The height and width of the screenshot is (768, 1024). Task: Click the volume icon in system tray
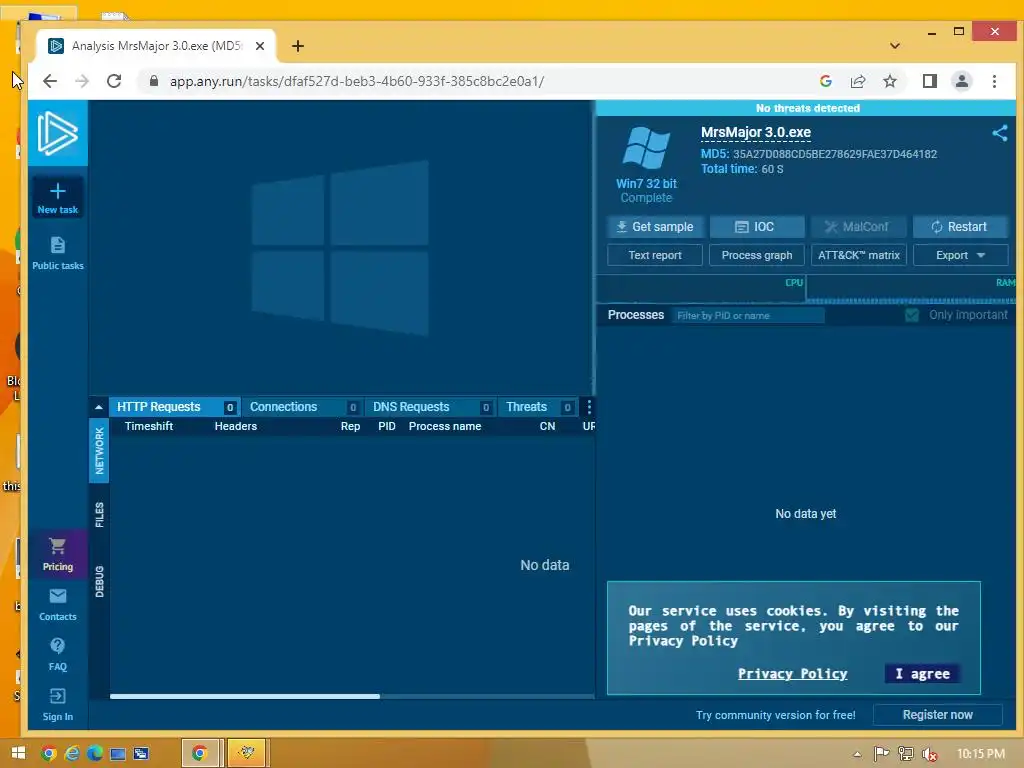tap(929, 754)
